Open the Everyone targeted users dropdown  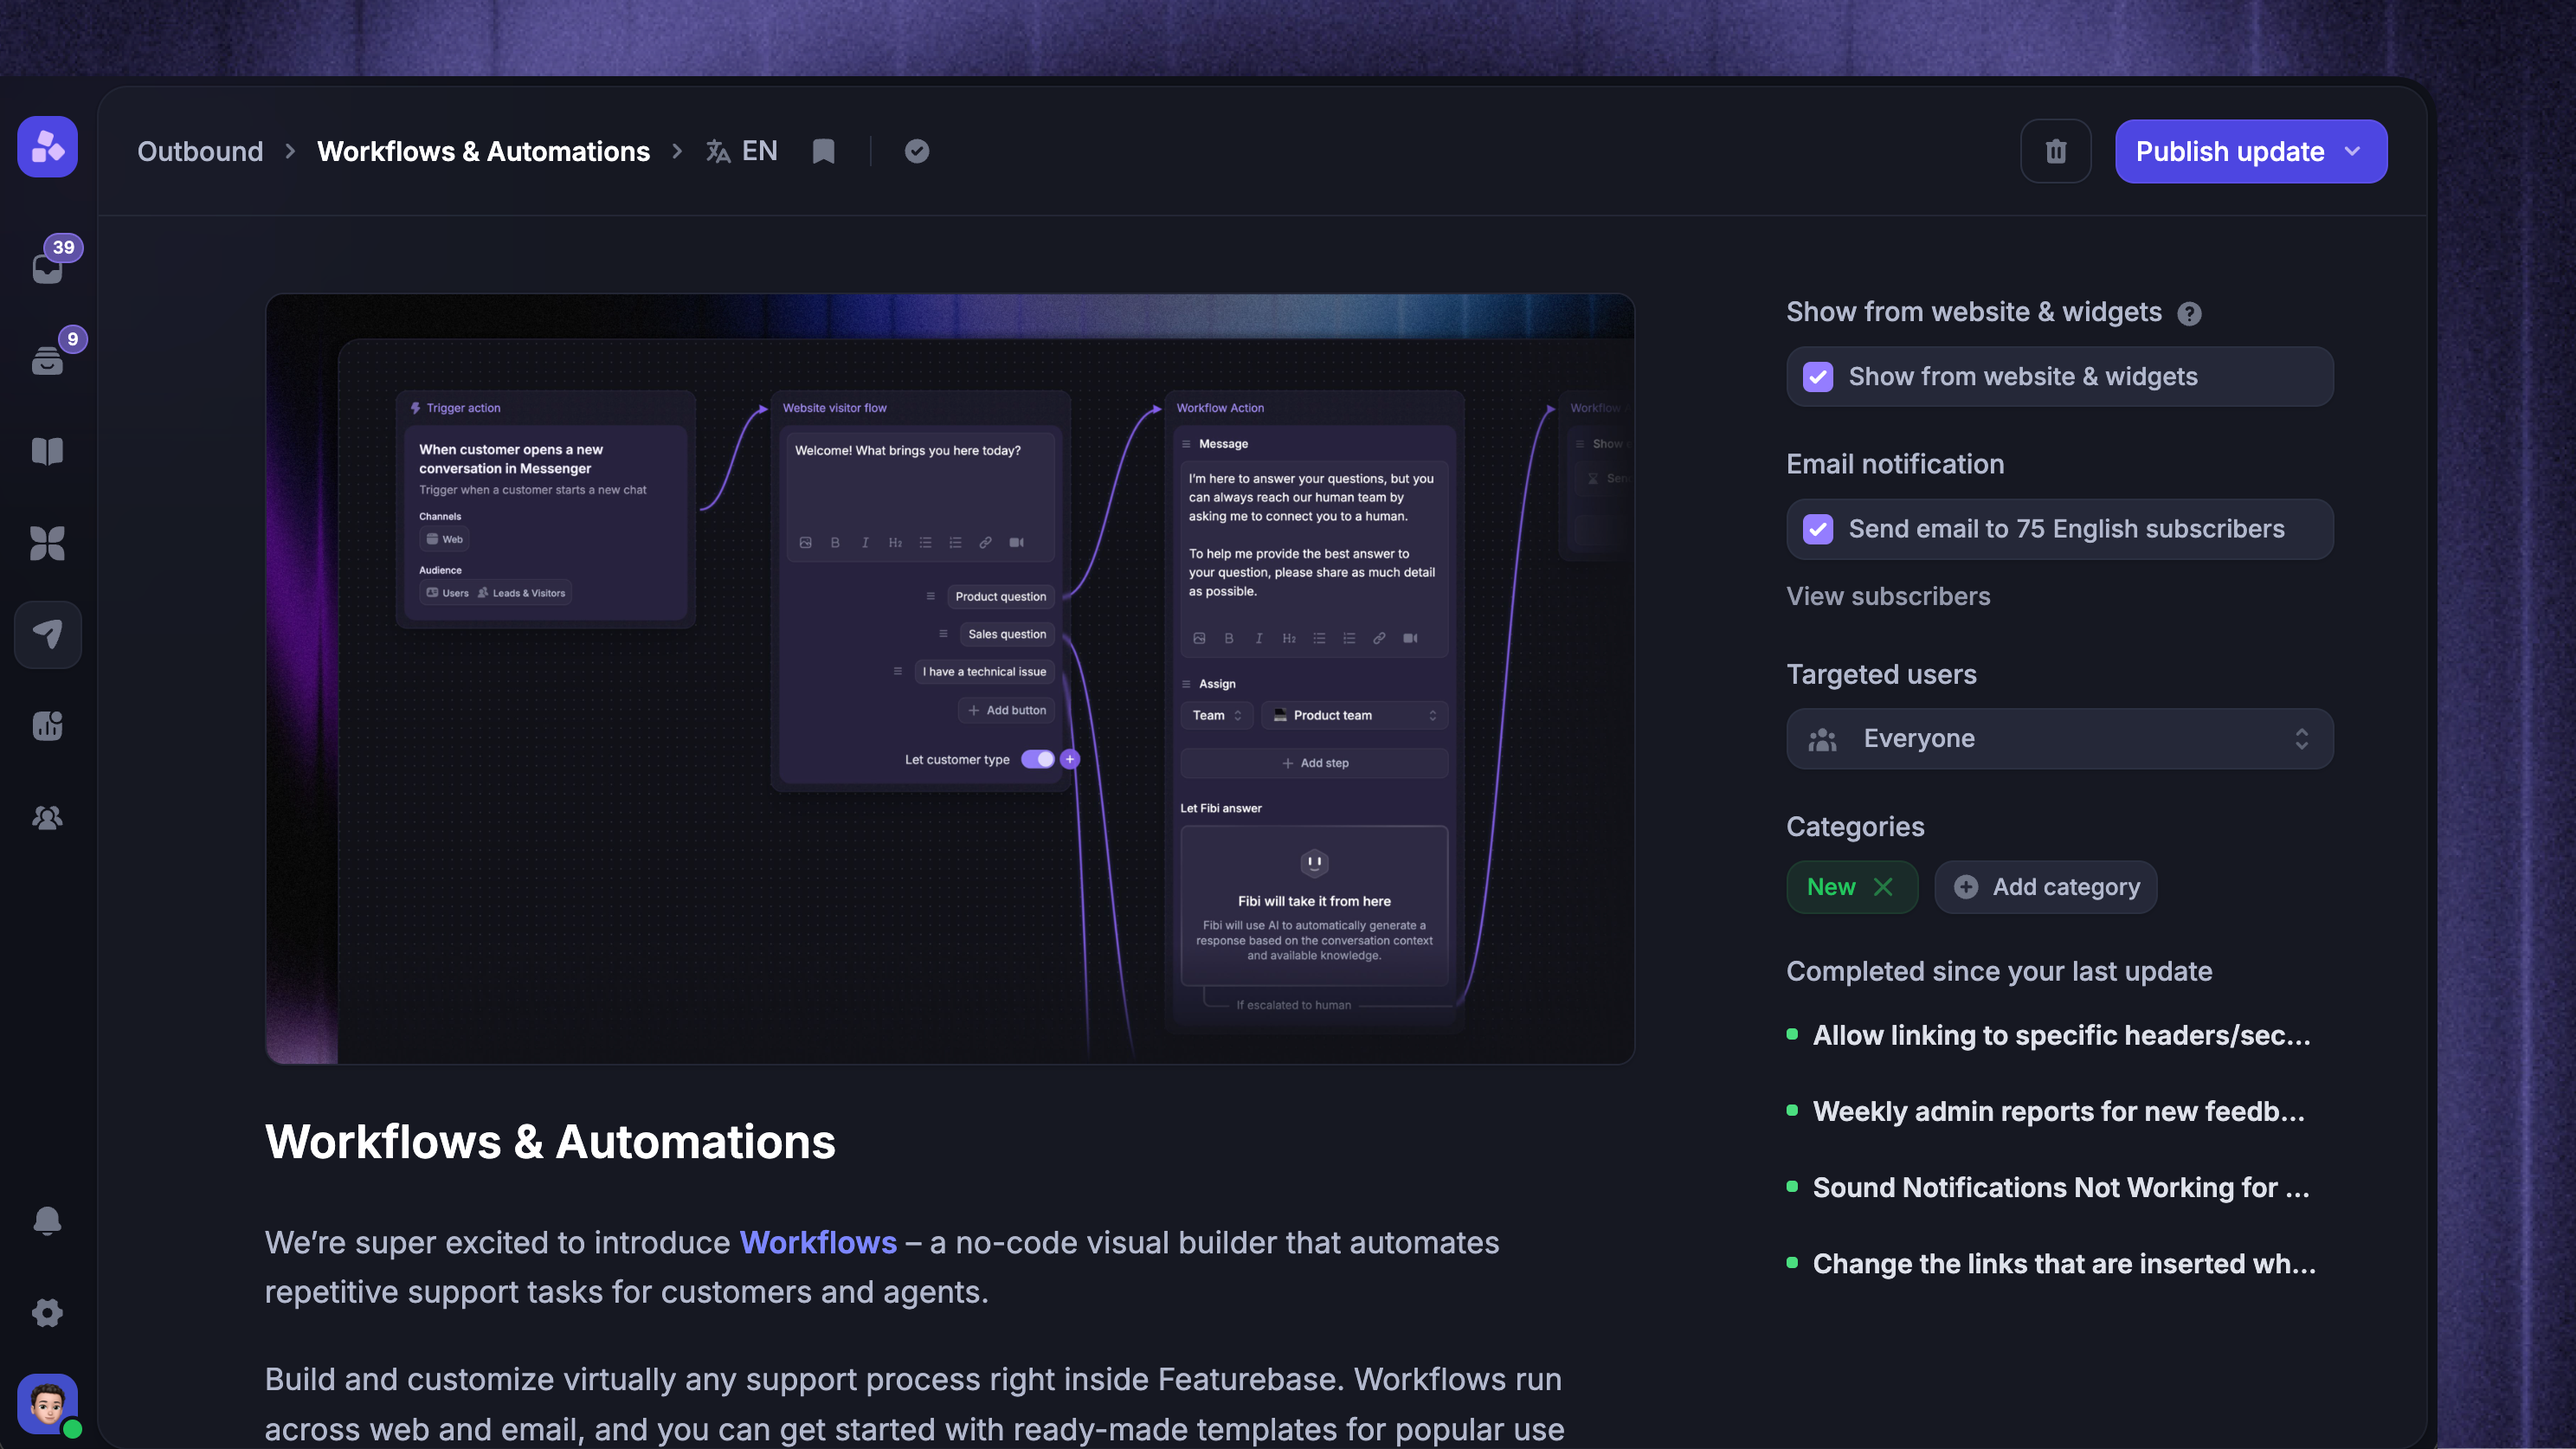pyautogui.click(x=2060, y=739)
